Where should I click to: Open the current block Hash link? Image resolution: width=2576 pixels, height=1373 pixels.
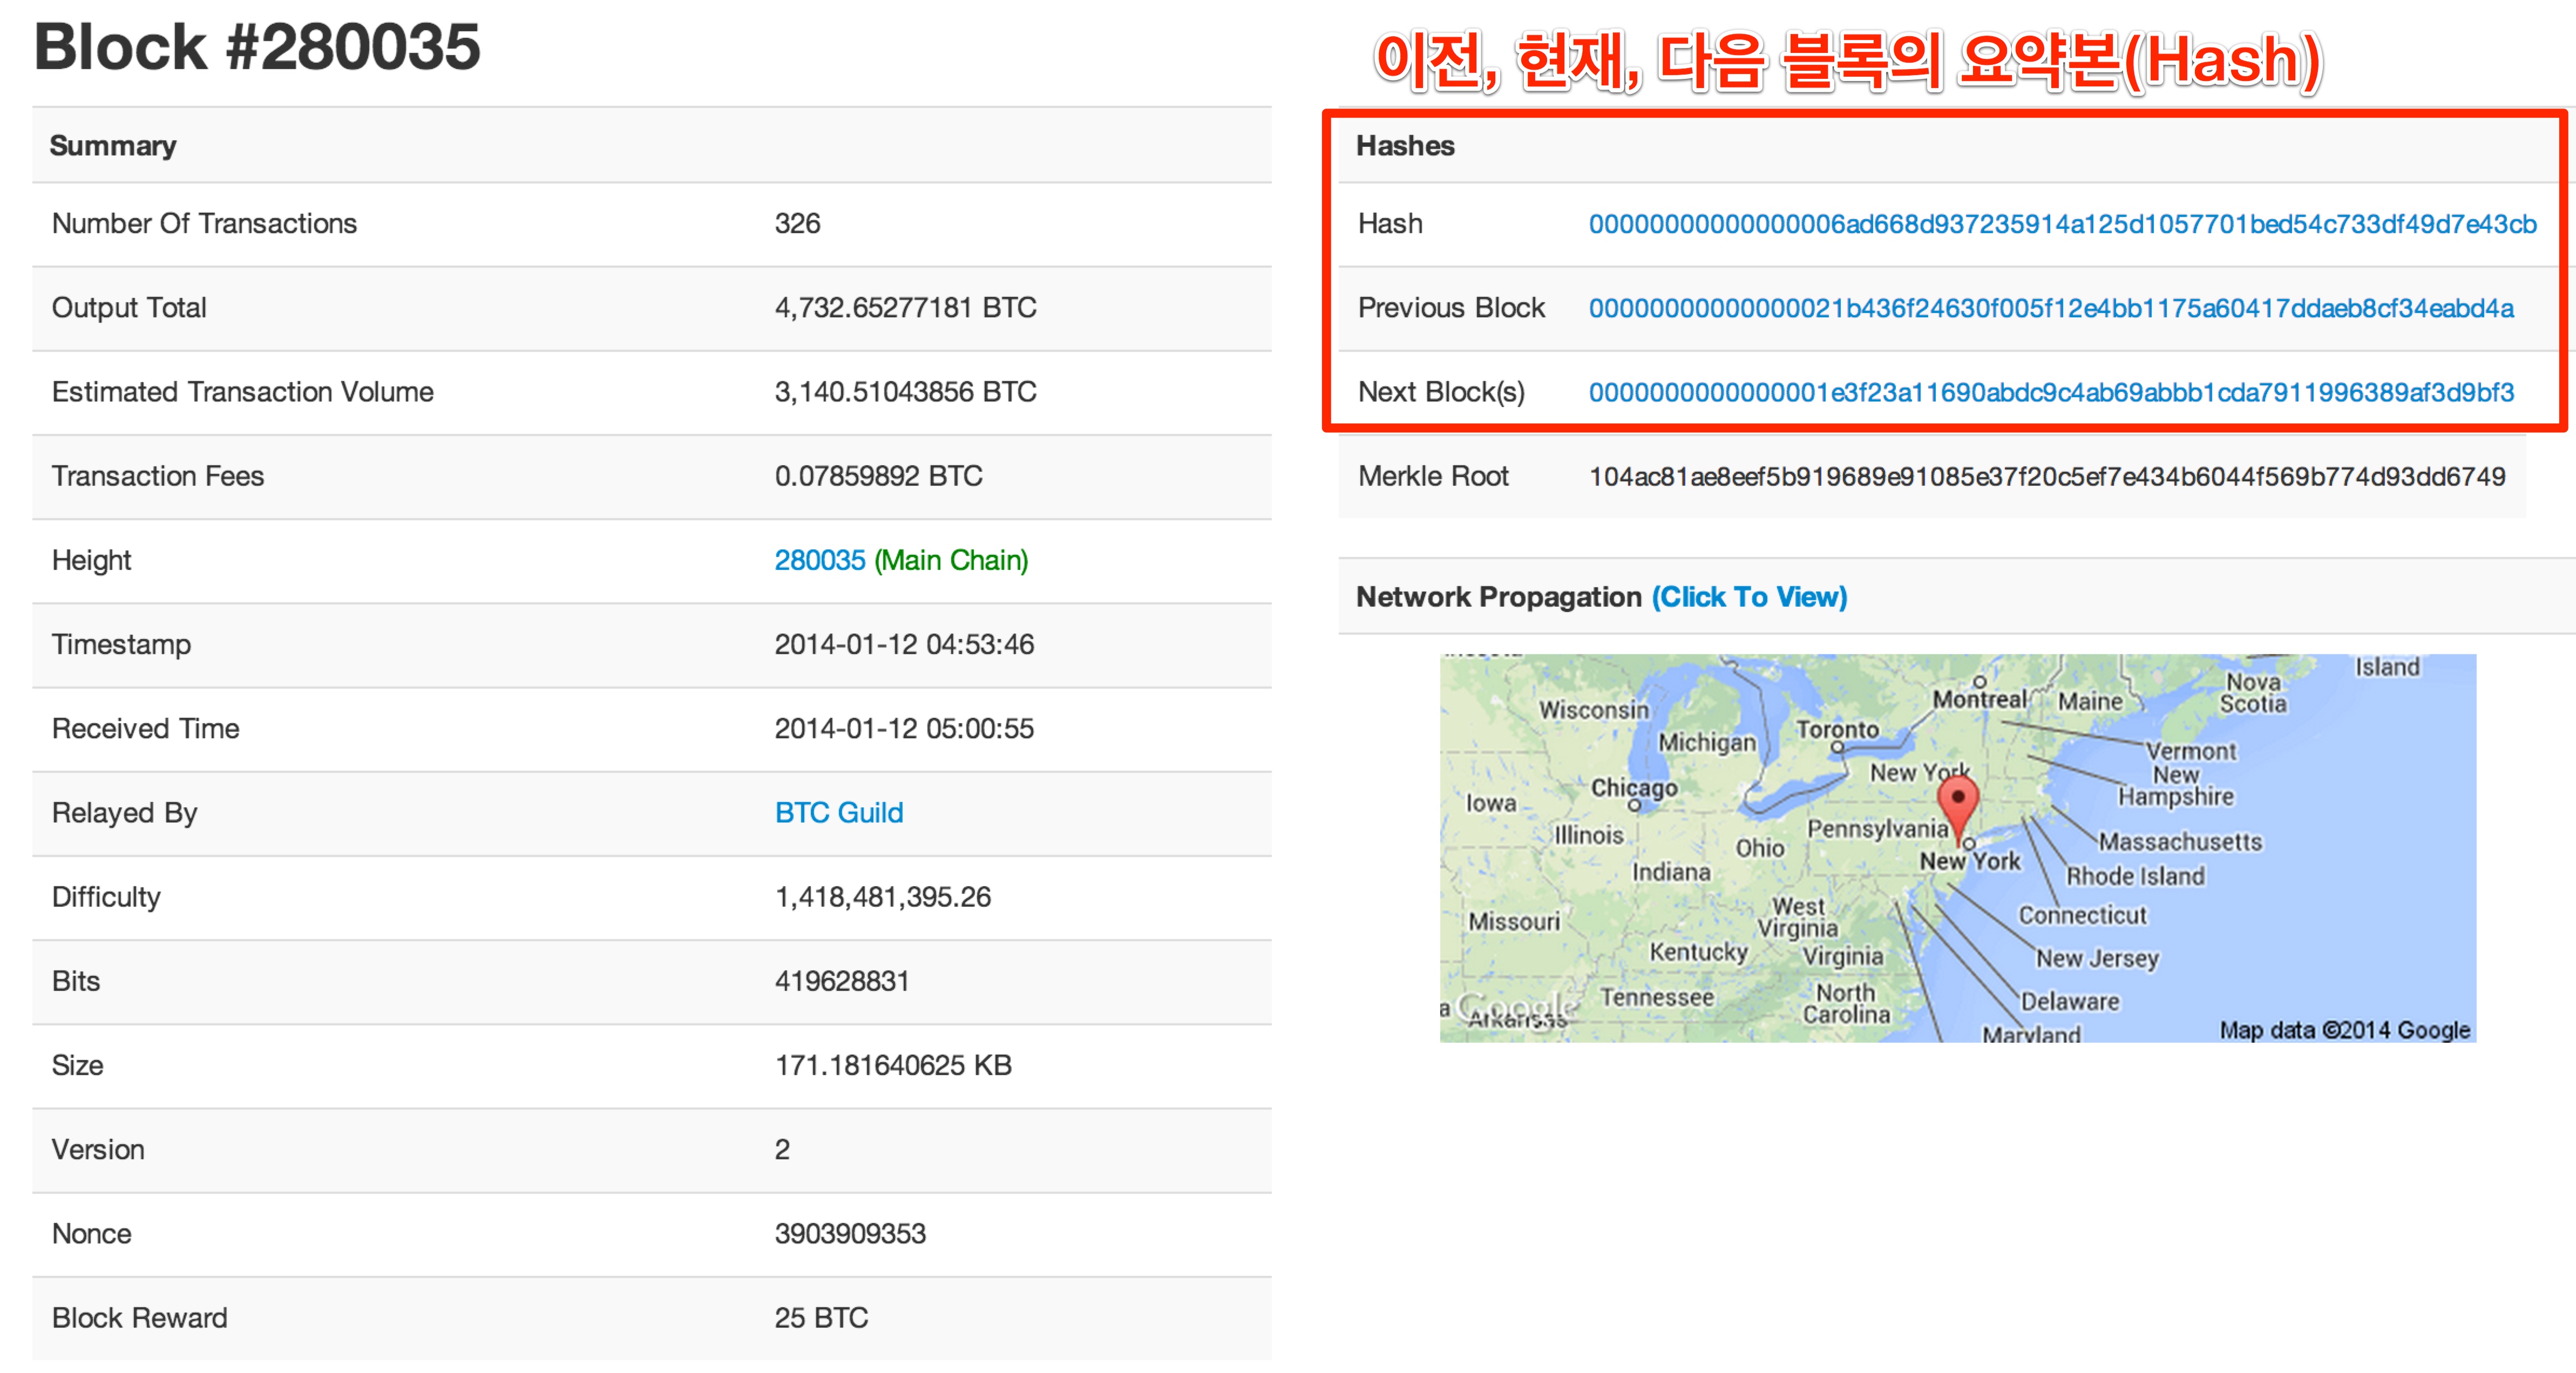(2061, 224)
